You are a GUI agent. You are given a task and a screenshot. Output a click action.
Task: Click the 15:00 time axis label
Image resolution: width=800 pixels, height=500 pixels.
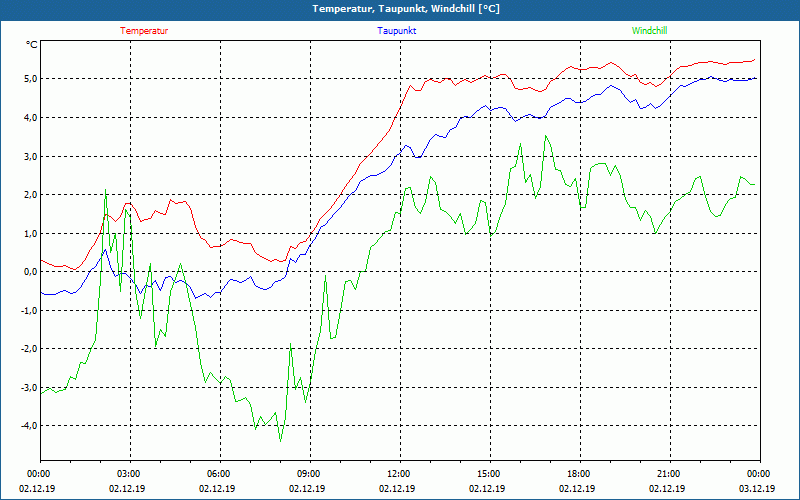tap(490, 474)
